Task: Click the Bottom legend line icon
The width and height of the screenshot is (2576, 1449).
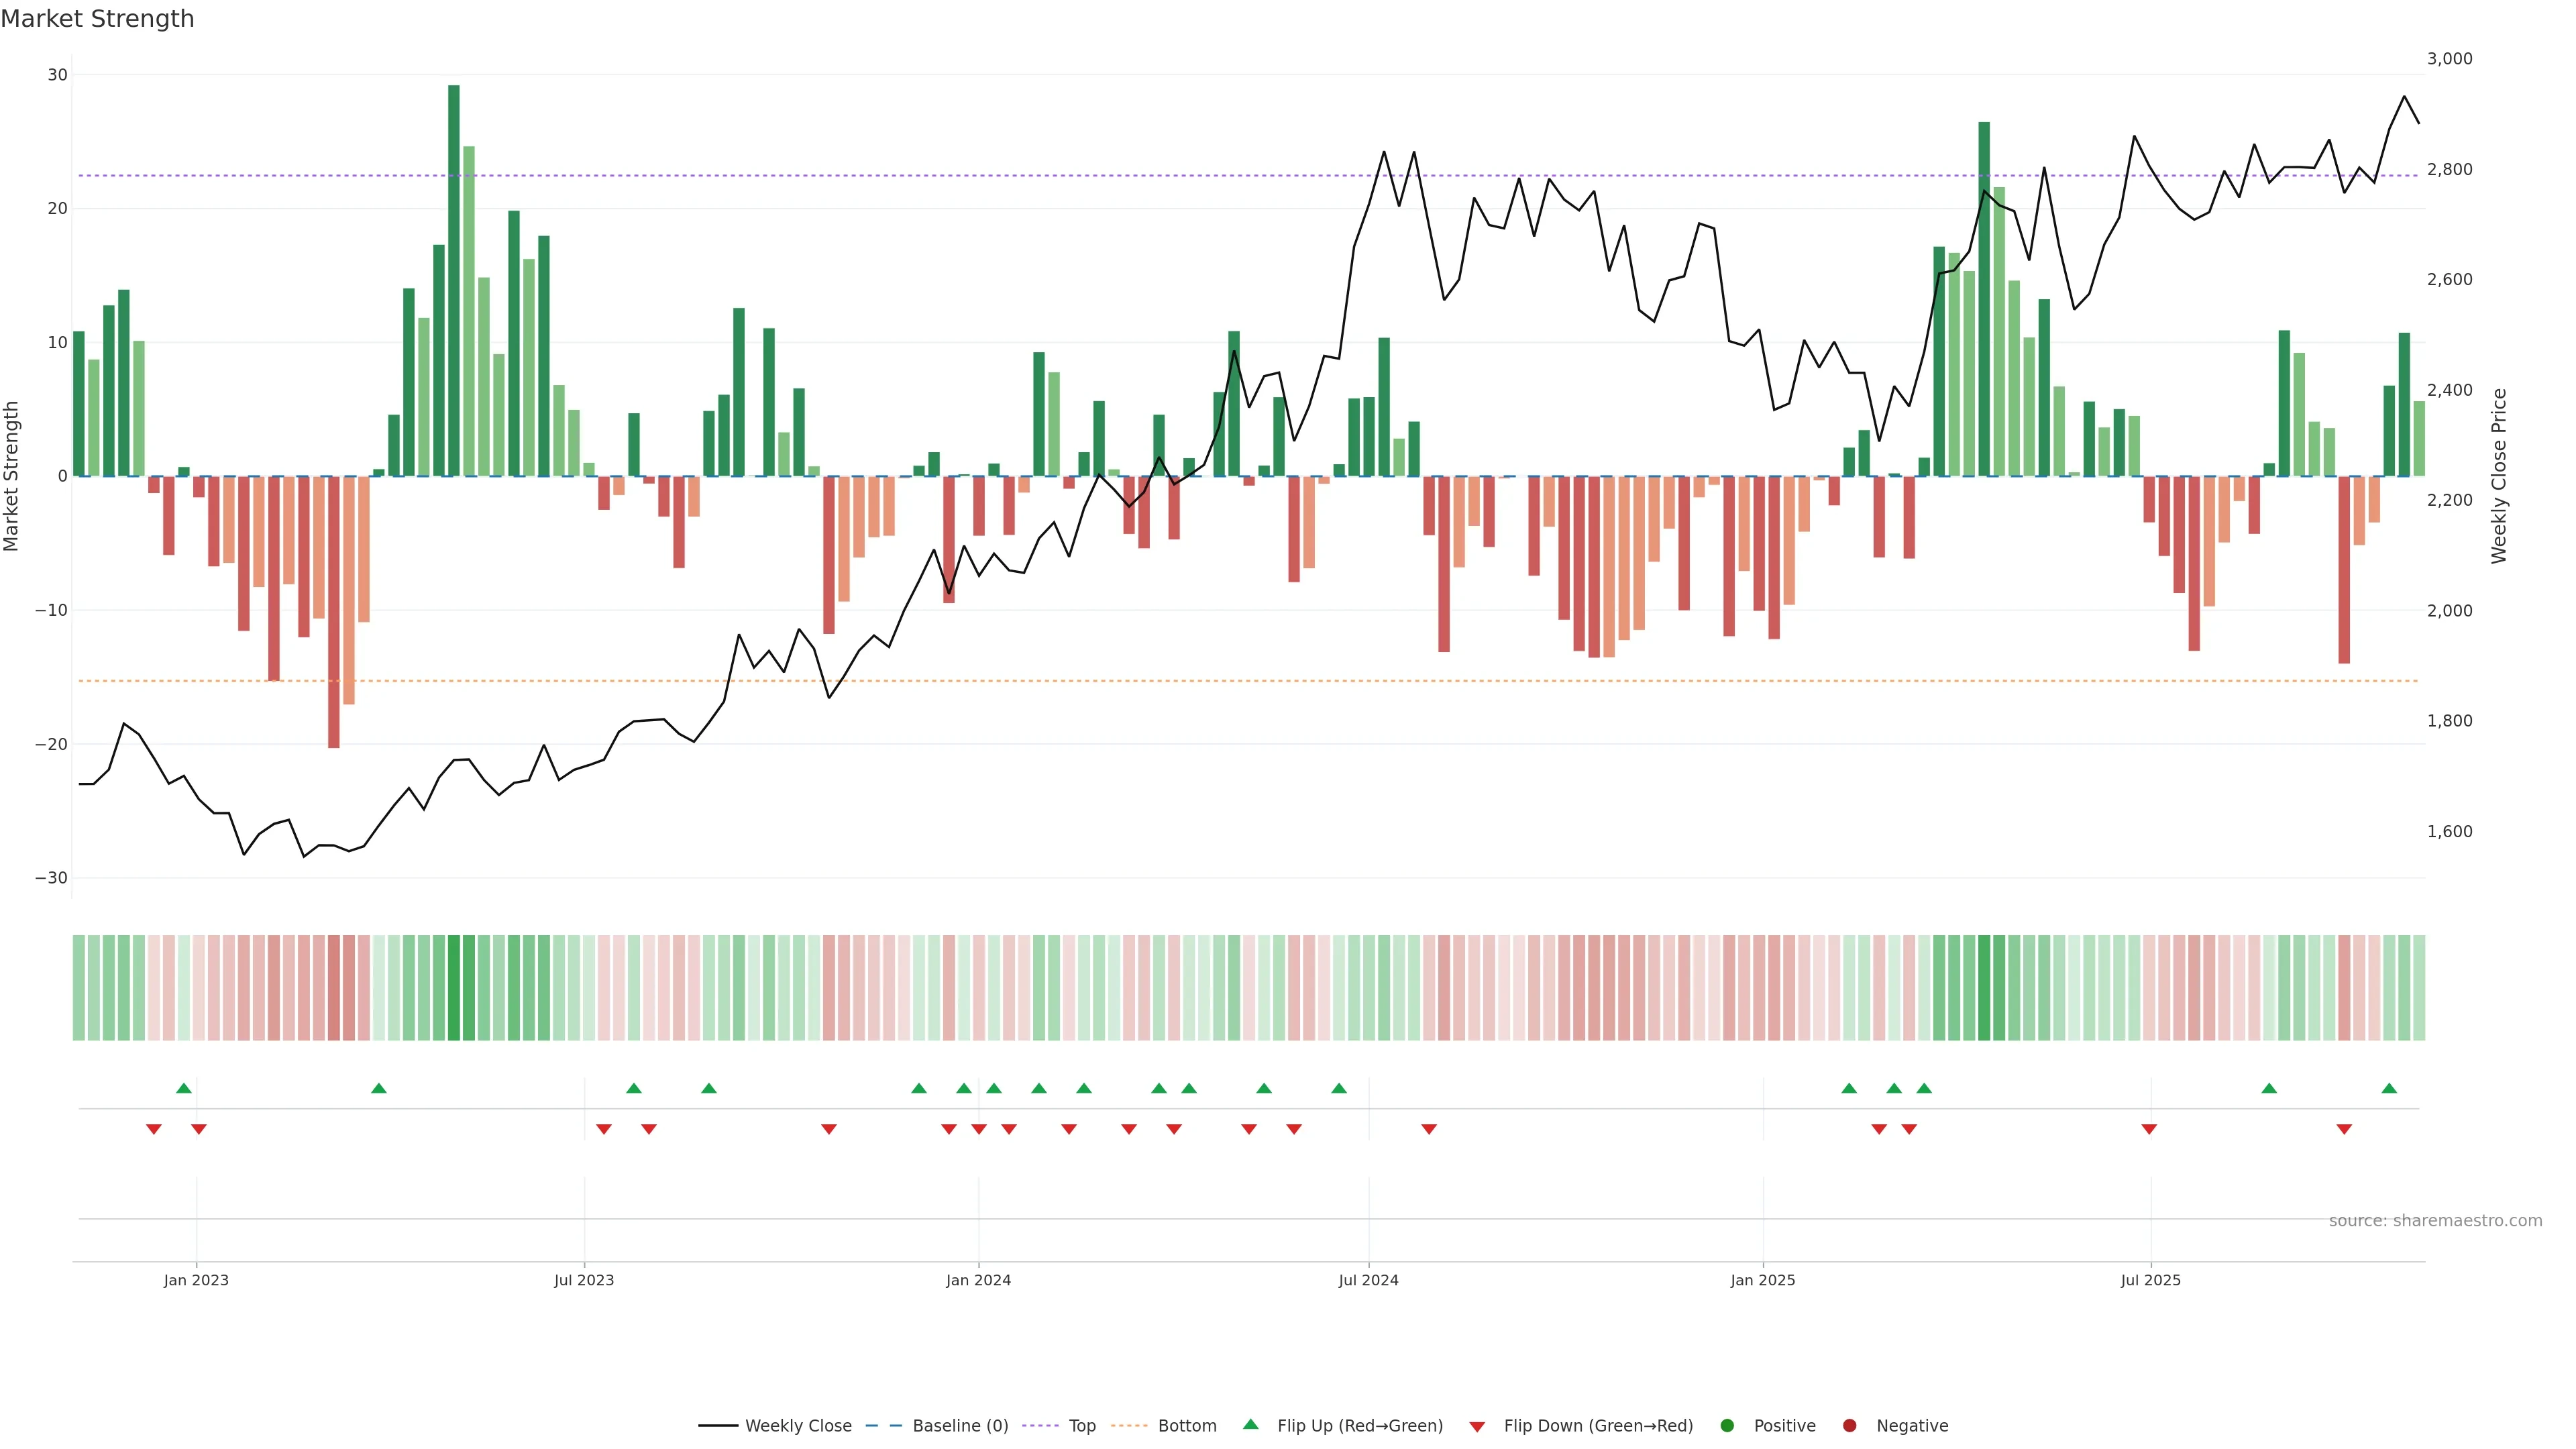Action: click(1129, 1426)
